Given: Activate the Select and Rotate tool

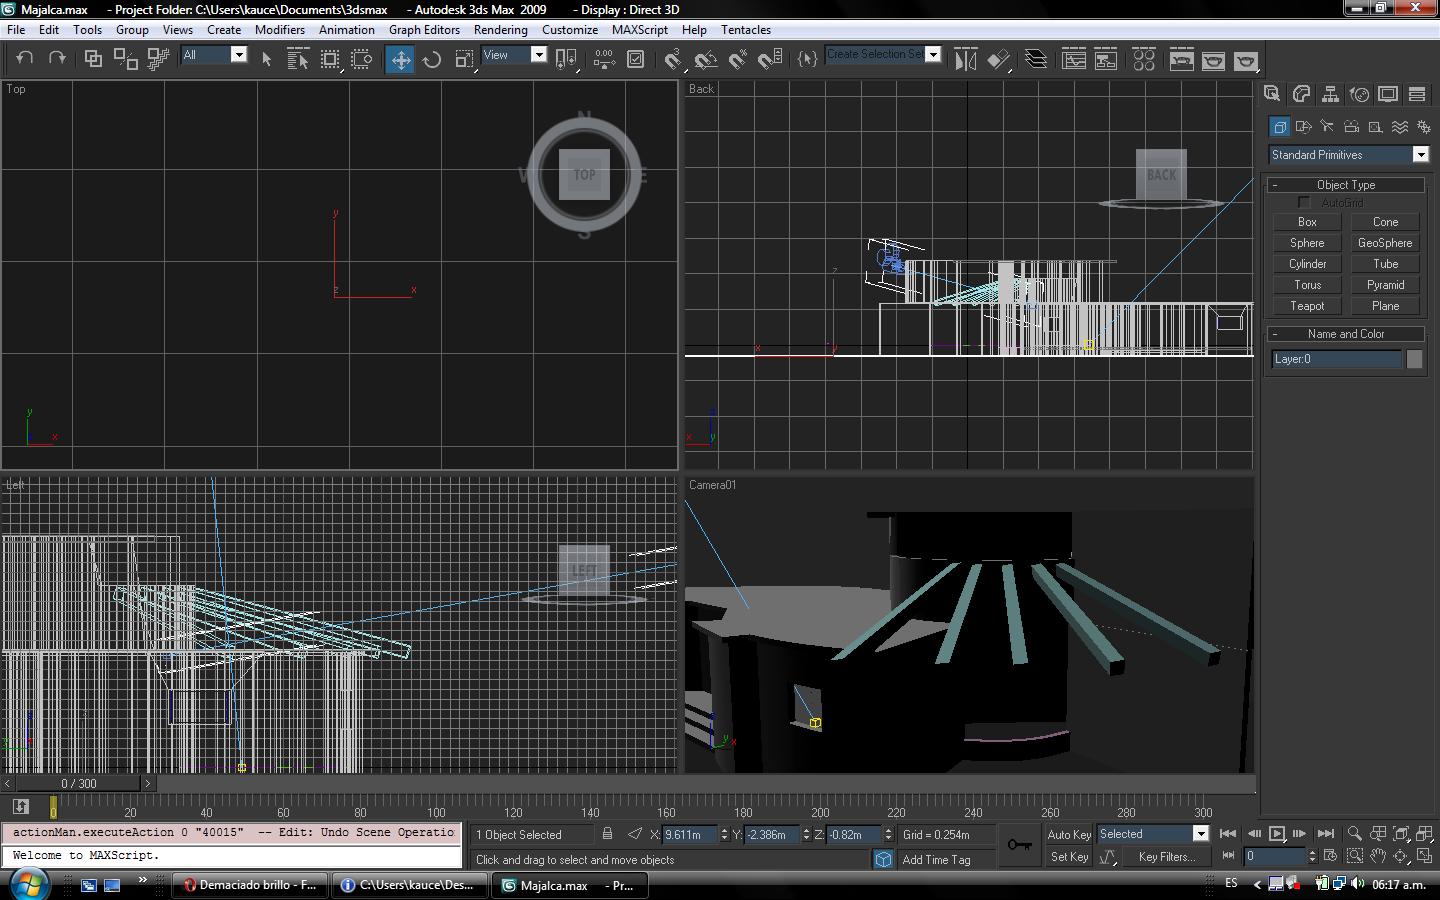Looking at the screenshot, I should [432, 60].
